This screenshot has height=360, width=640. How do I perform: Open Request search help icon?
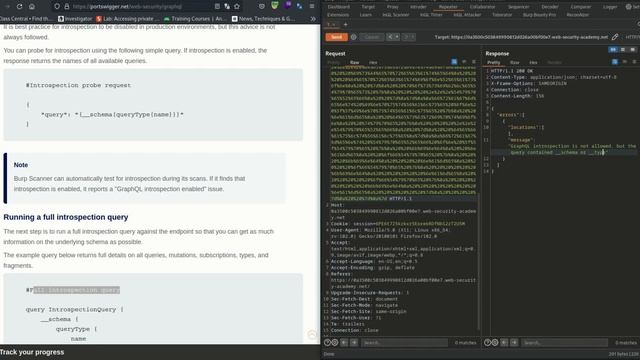pos(327,343)
